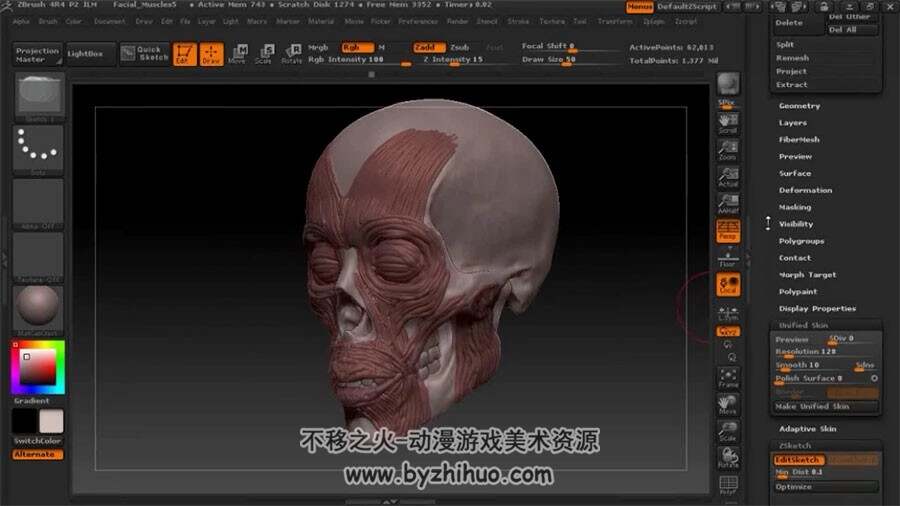Expand the Polygroups subpalette

[801, 241]
